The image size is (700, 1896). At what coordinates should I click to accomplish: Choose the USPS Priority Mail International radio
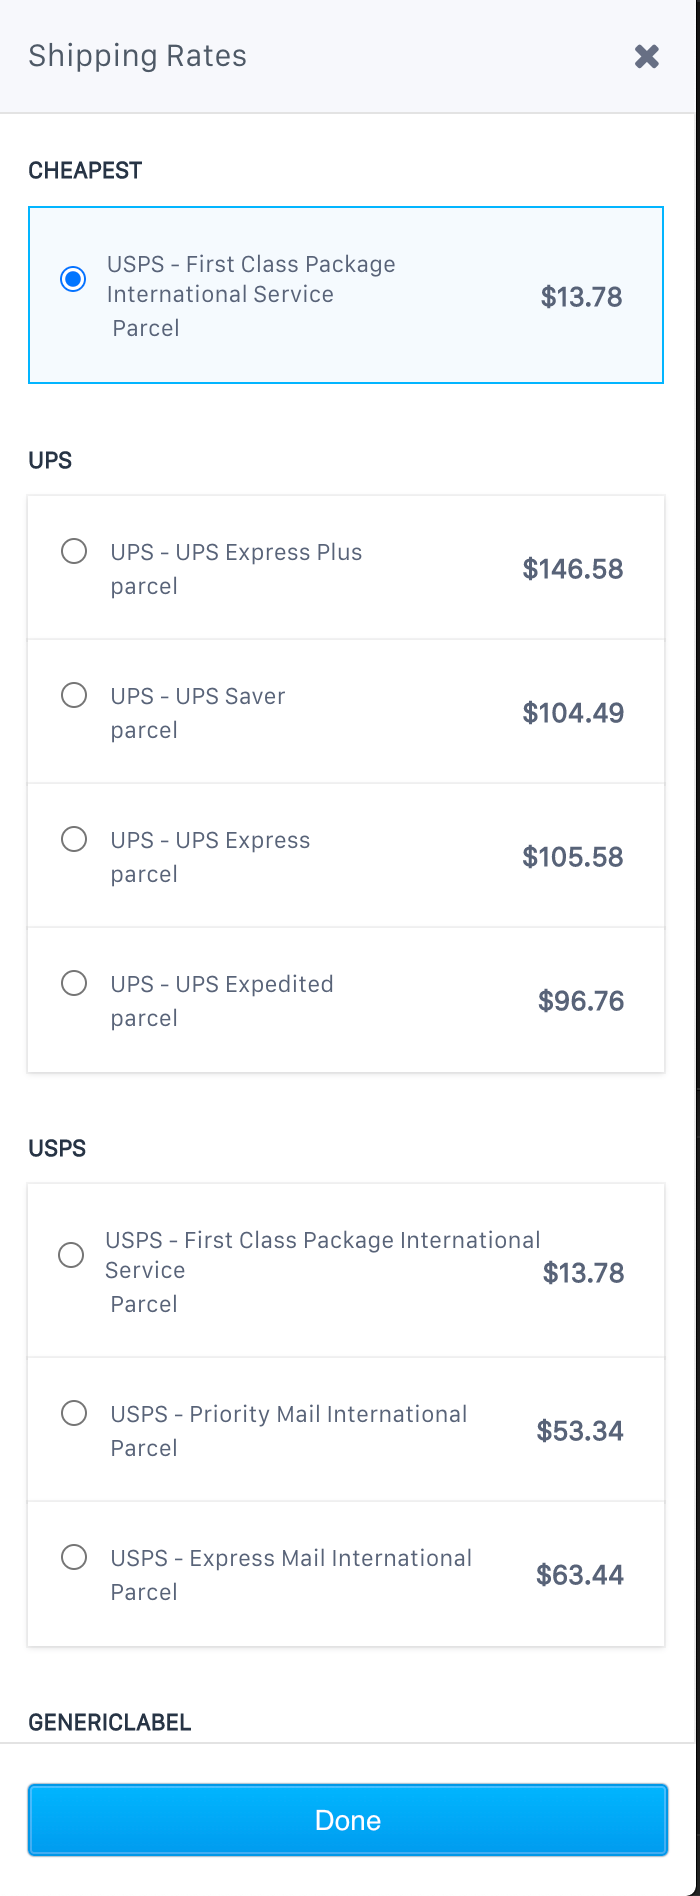pos(74,1413)
